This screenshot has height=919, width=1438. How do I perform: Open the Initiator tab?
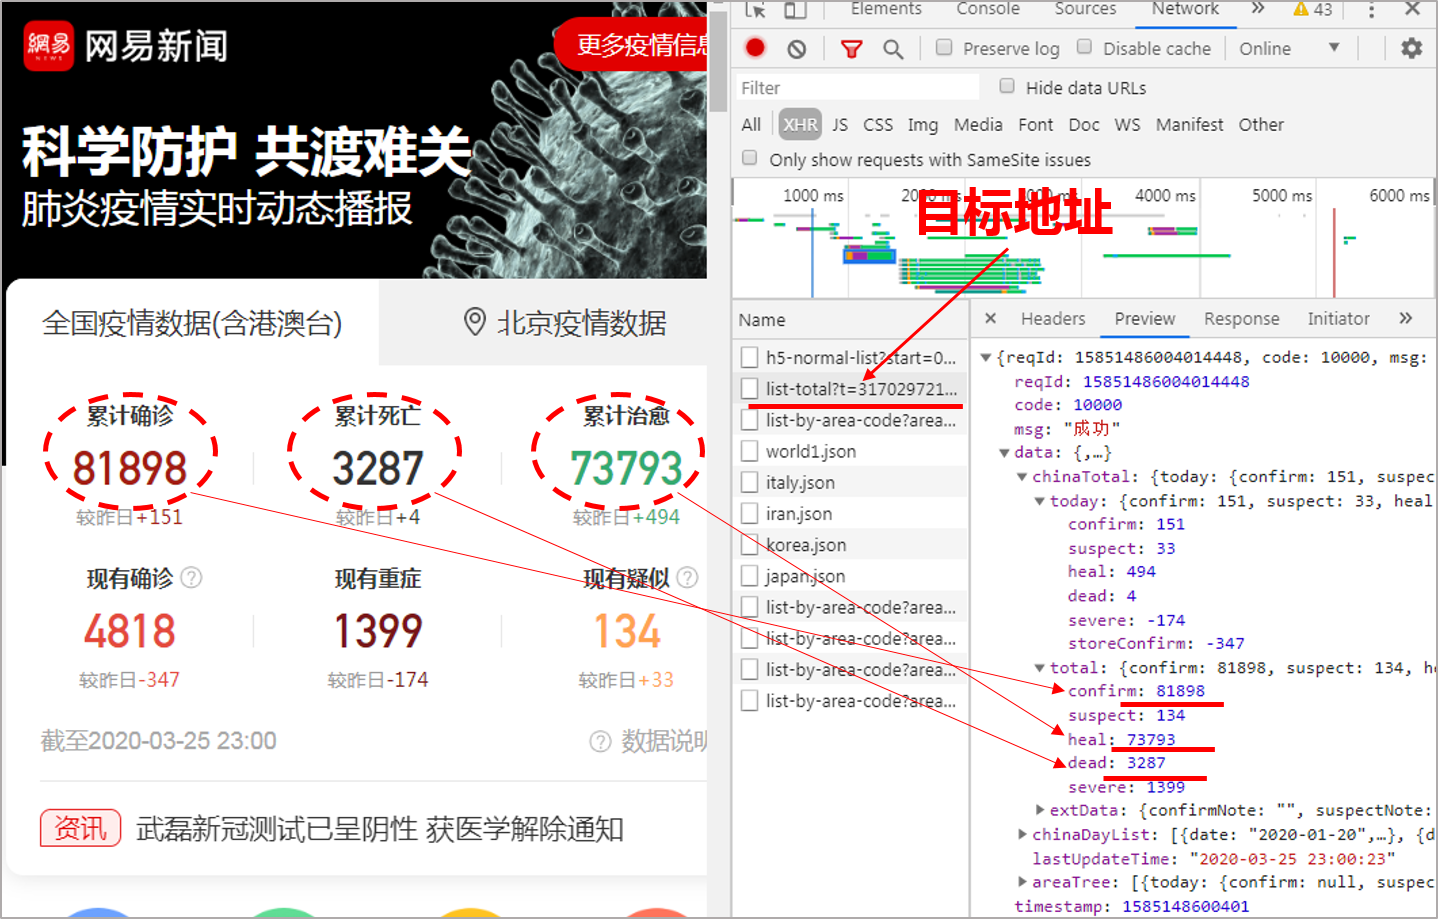pos(1338,318)
